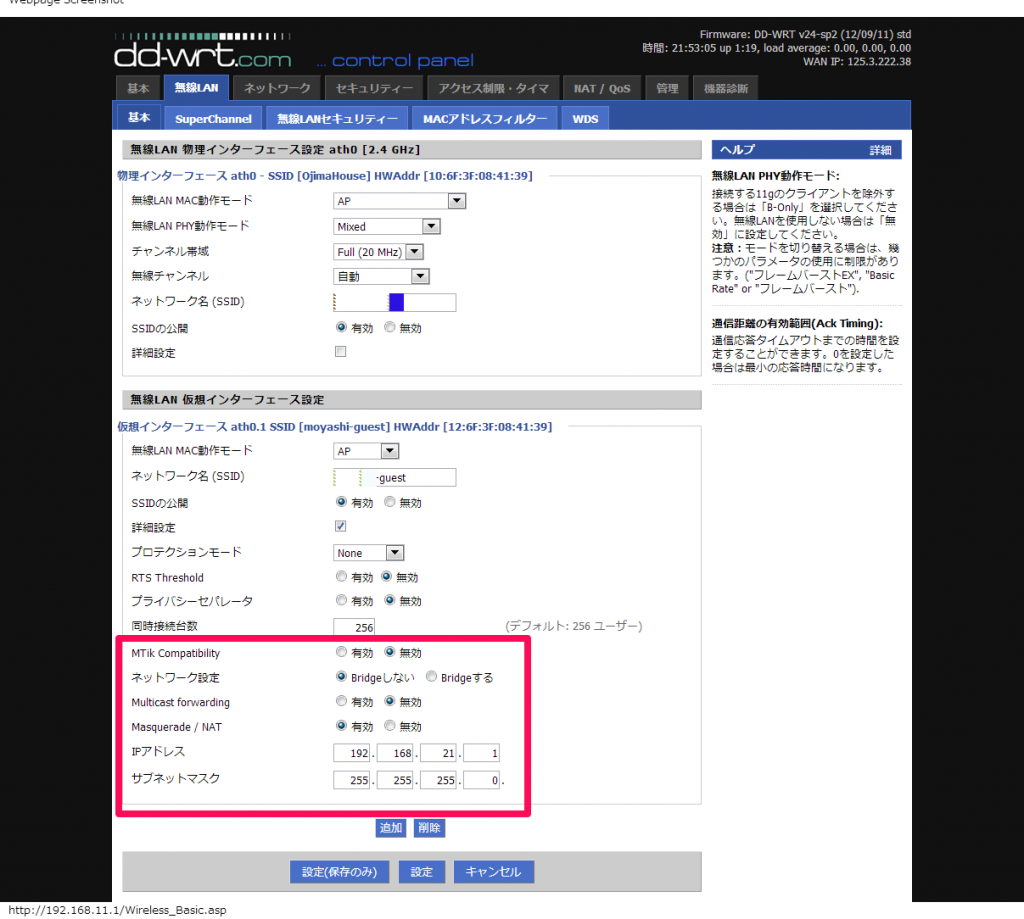Choose the Bridgeする network option

click(x=432, y=677)
